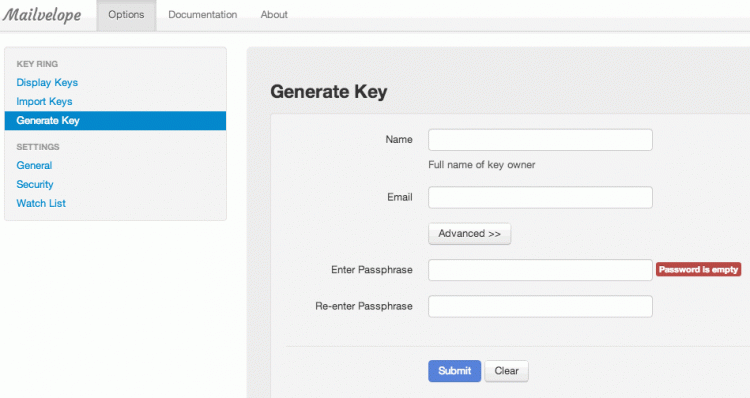
Task: Click the 'SETTINGS' section header
Action: pos(38,146)
